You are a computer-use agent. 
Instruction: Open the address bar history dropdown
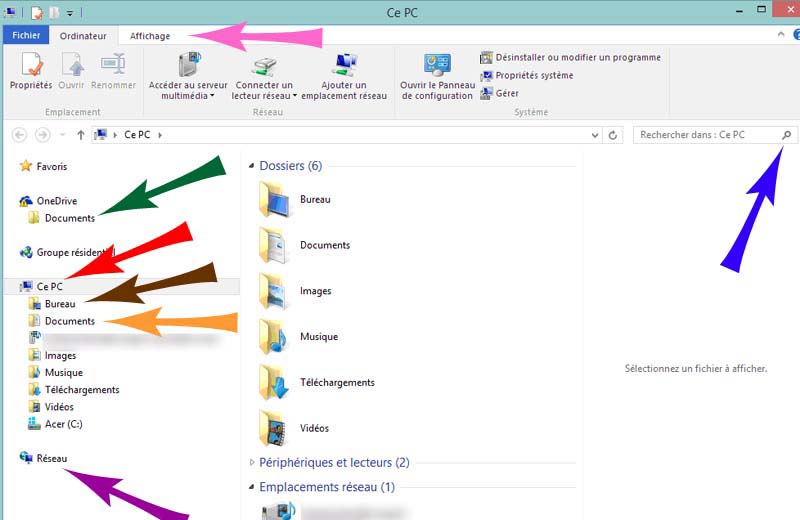click(594, 135)
